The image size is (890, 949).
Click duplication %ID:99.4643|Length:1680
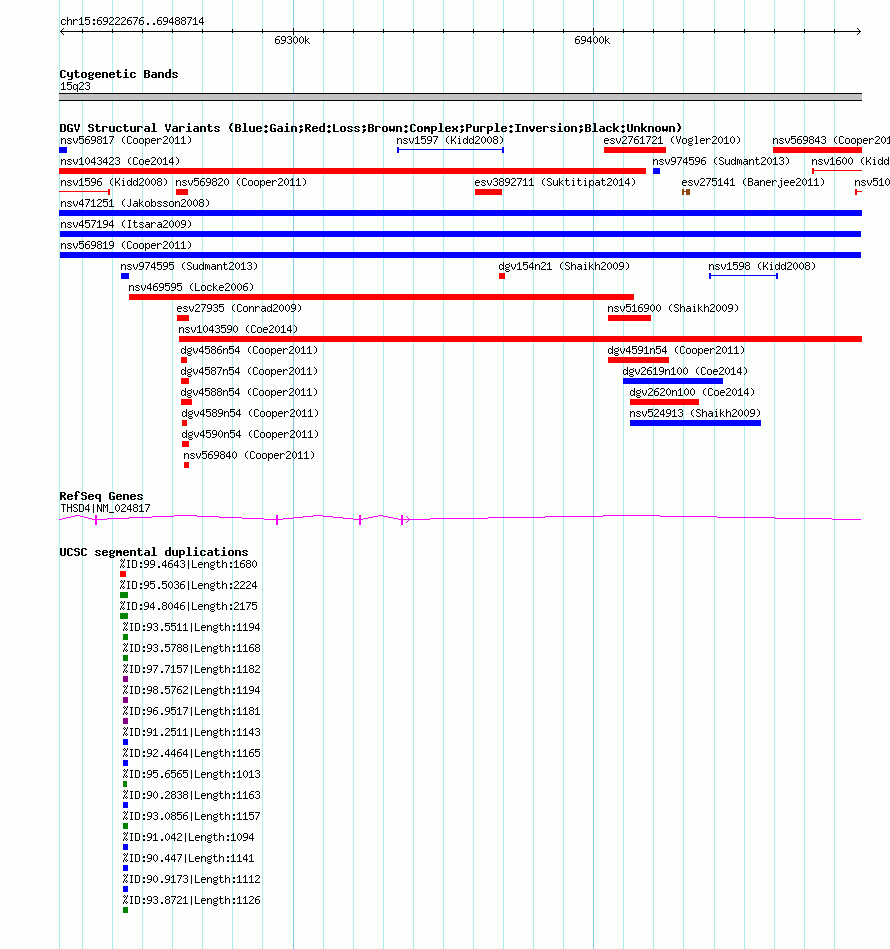coord(188,564)
